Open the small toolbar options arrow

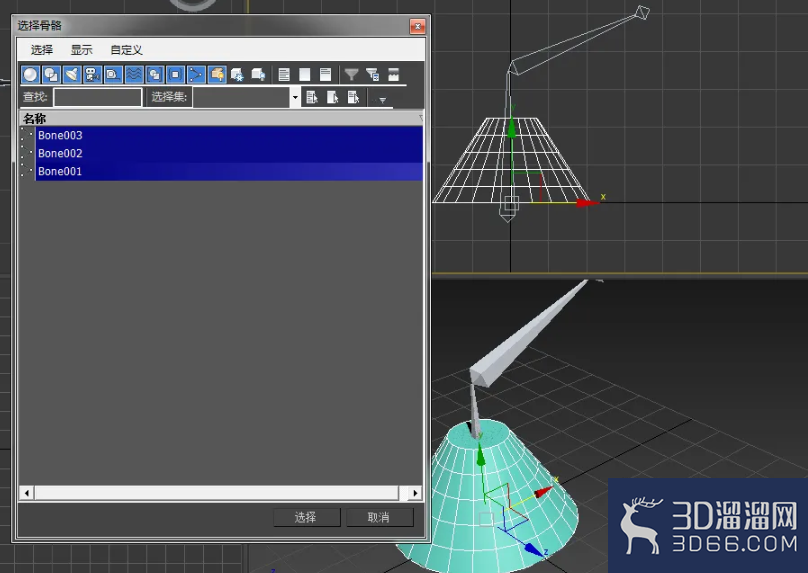pos(382,100)
